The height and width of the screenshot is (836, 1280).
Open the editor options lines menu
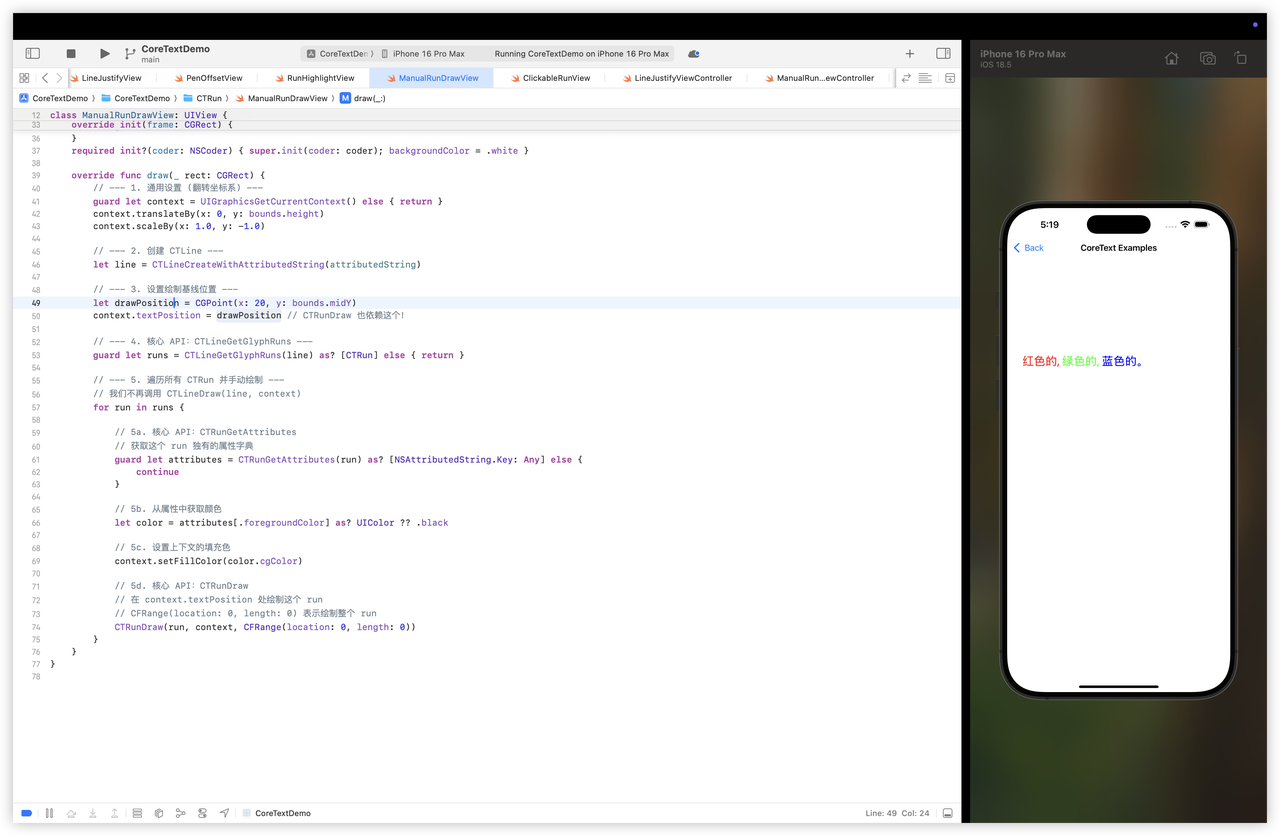pyautogui.click(x=925, y=78)
